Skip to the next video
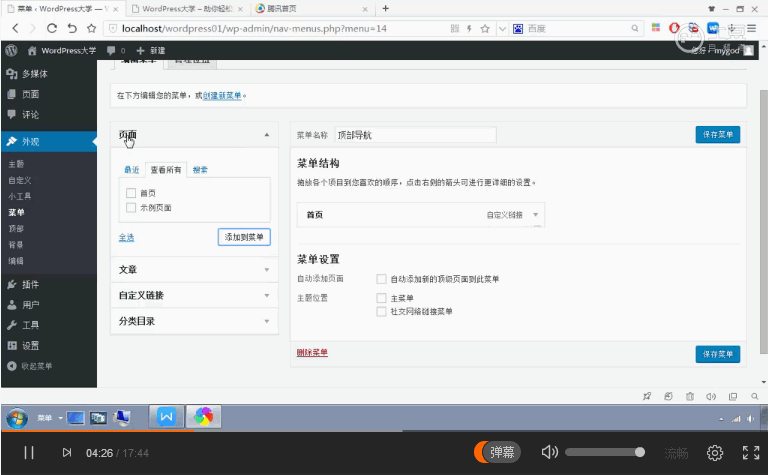Screen dimensions: 768x475 pyautogui.click(x=67, y=452)
